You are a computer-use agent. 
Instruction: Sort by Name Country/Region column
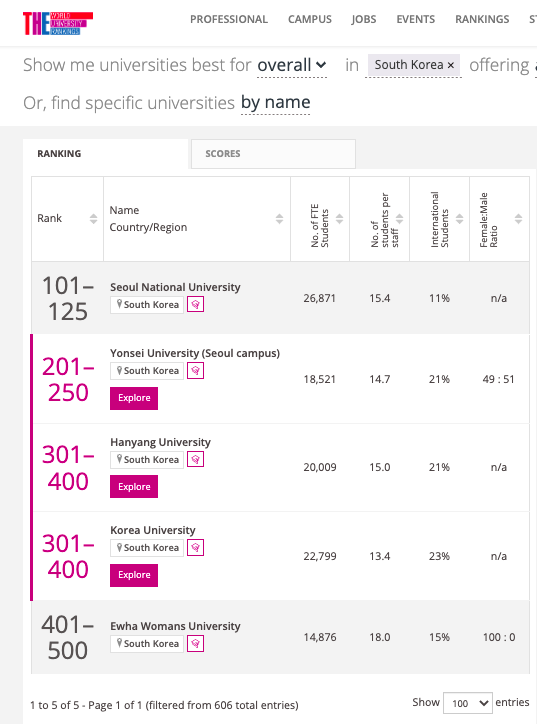(279, 219)
